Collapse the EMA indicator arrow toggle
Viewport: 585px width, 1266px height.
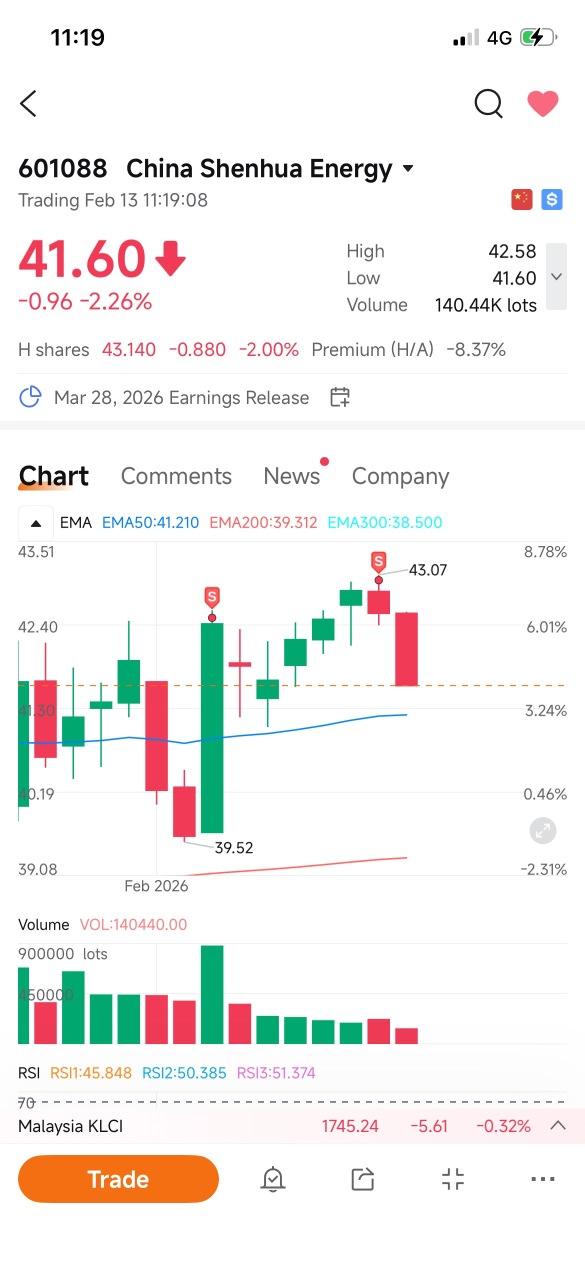coord(35,522)
